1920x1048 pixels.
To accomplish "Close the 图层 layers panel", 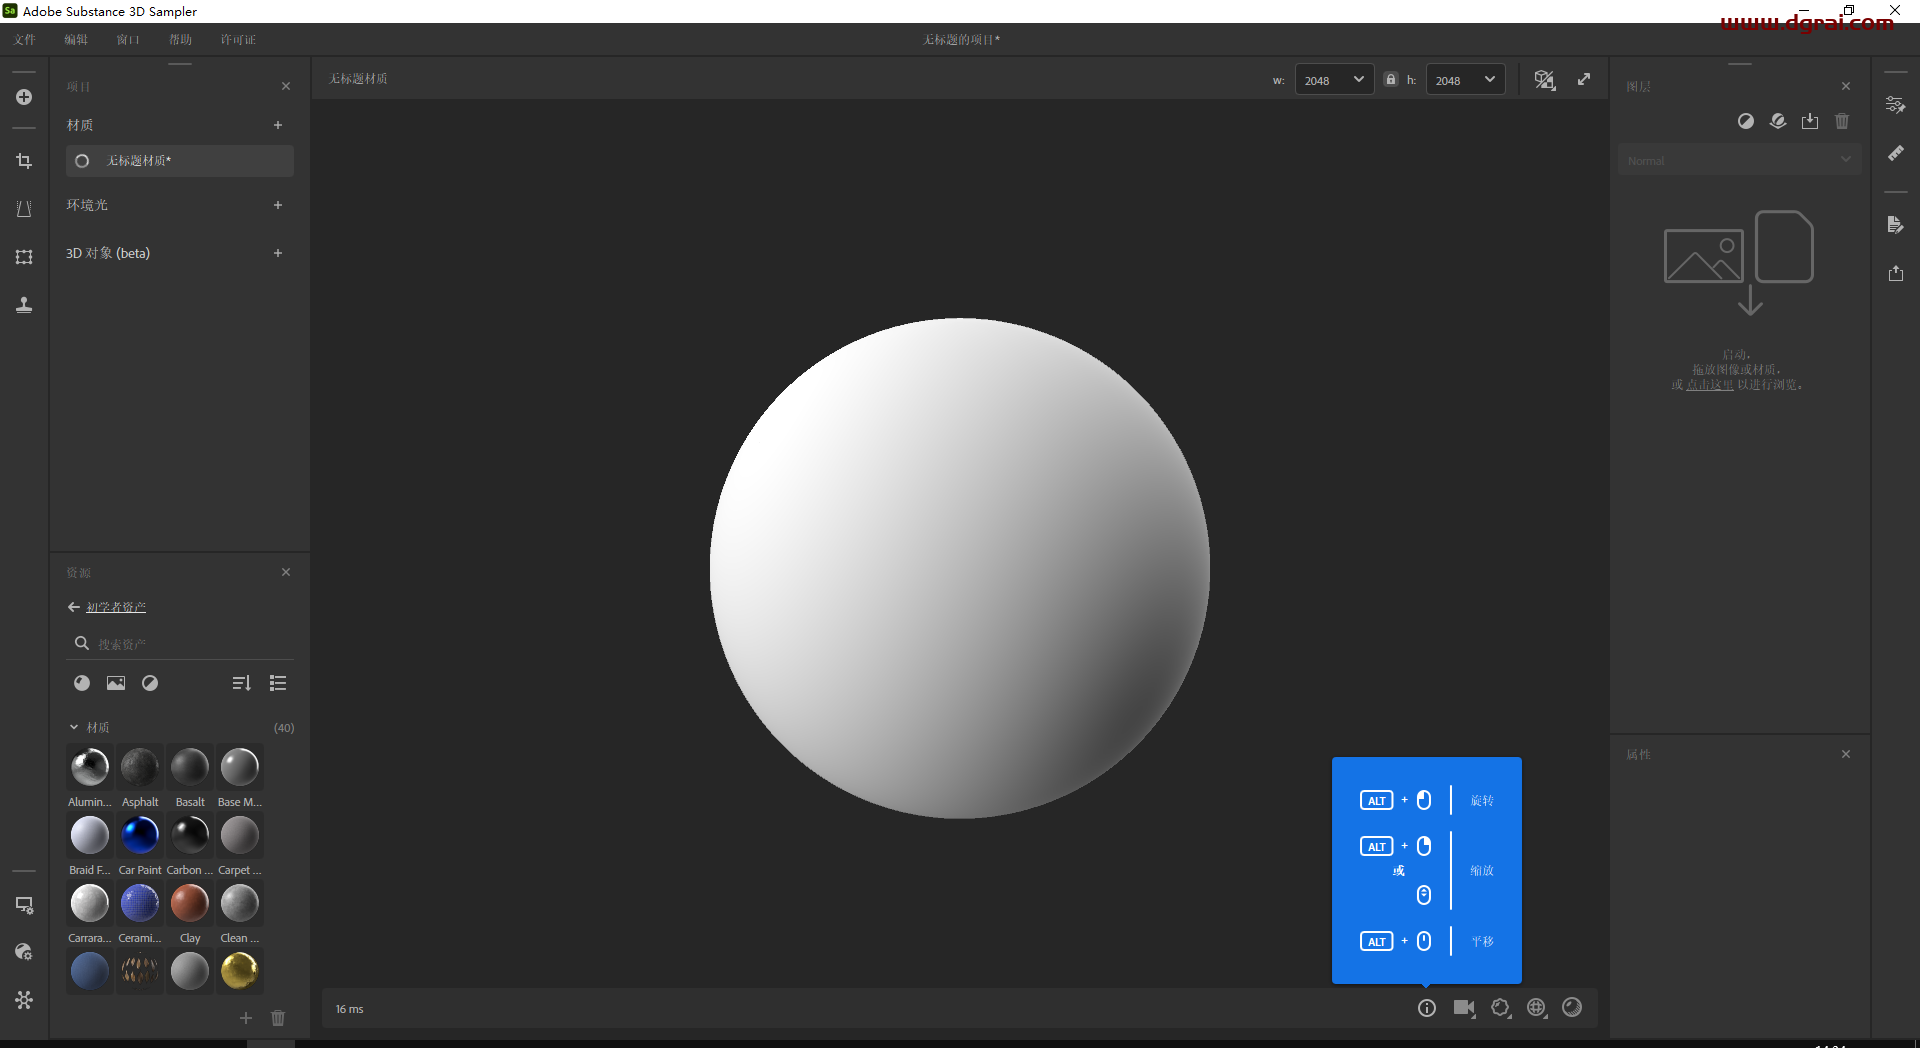I will [1846, 87].
